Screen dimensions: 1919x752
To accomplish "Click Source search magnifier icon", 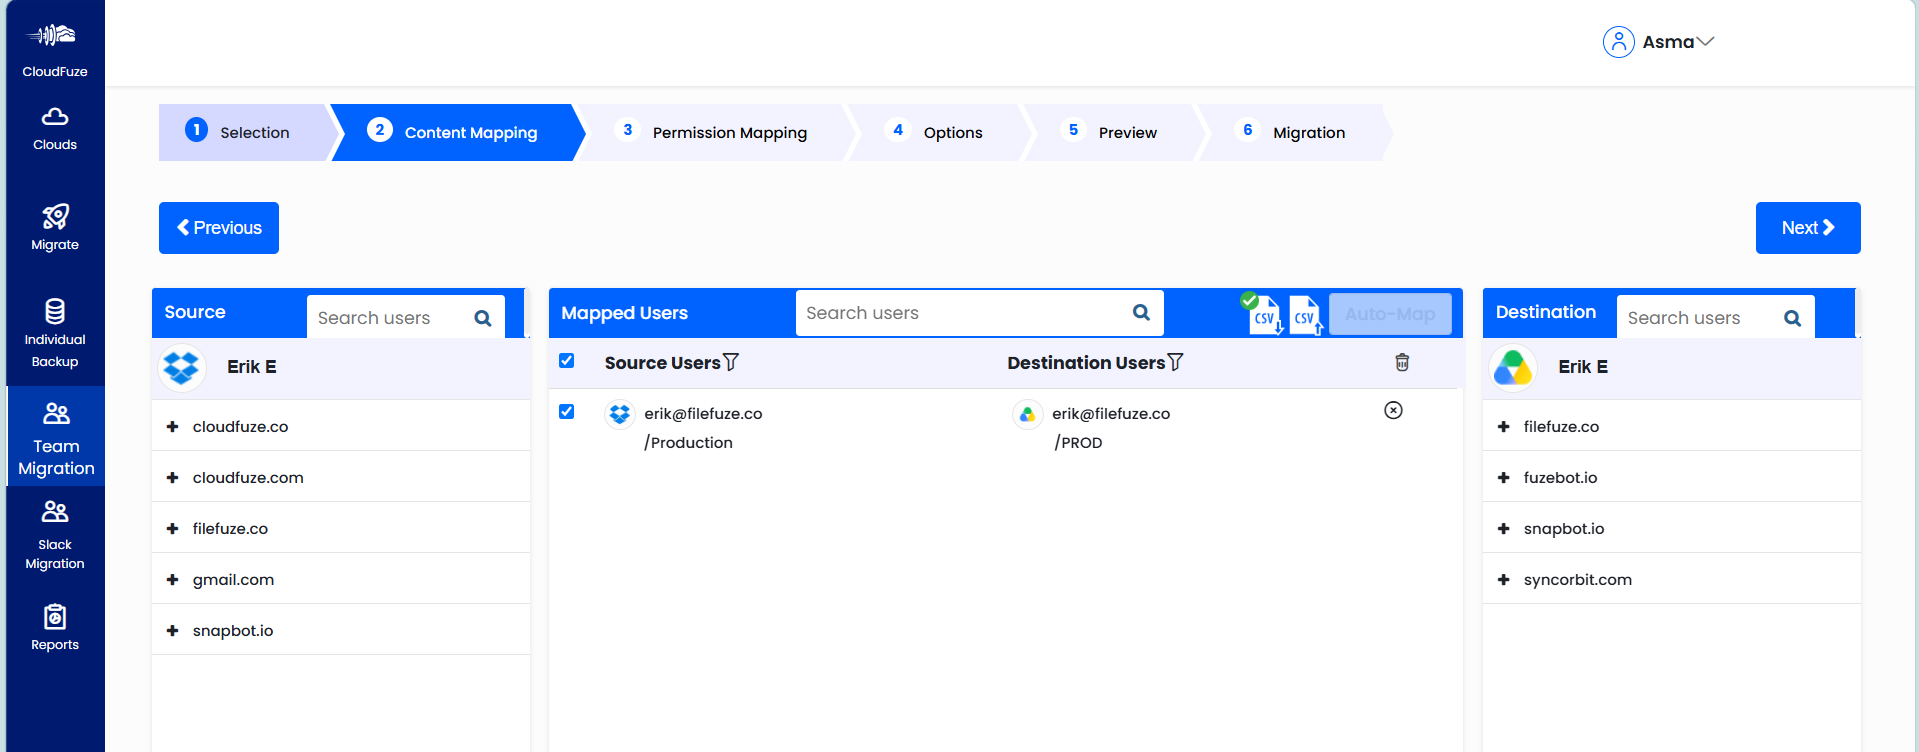I will click(x=483, y=318).
